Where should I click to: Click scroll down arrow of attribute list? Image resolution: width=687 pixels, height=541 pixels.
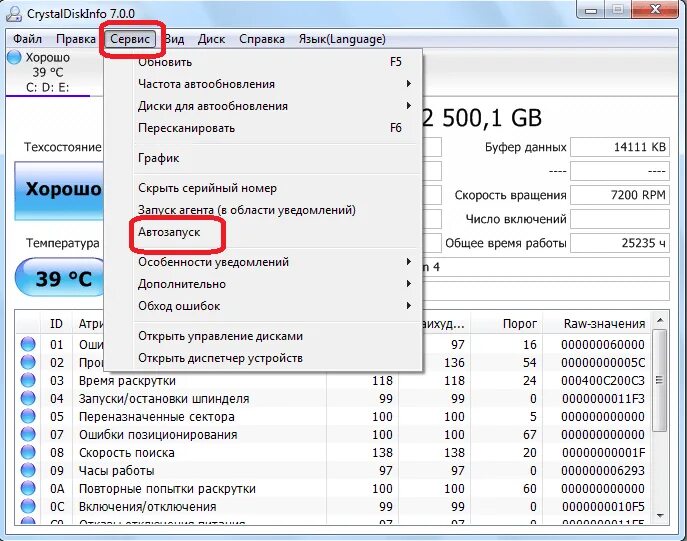660,516
